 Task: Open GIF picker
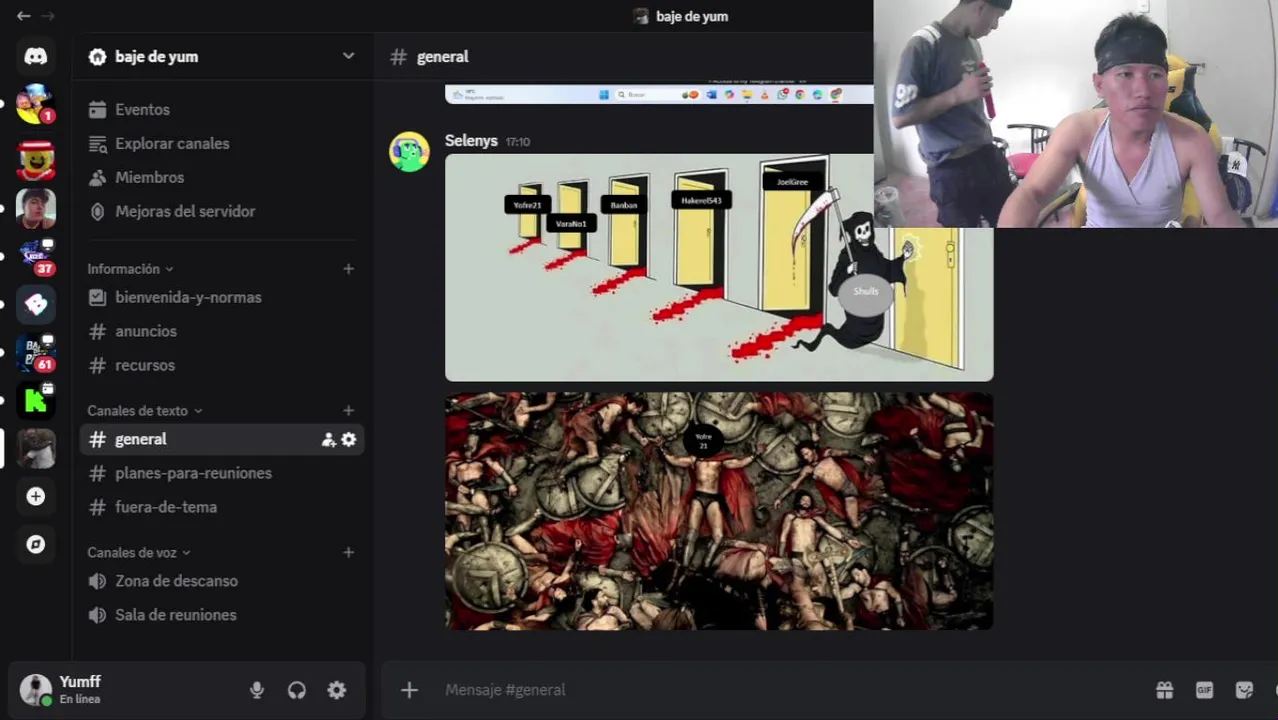tap(1204, 690)
